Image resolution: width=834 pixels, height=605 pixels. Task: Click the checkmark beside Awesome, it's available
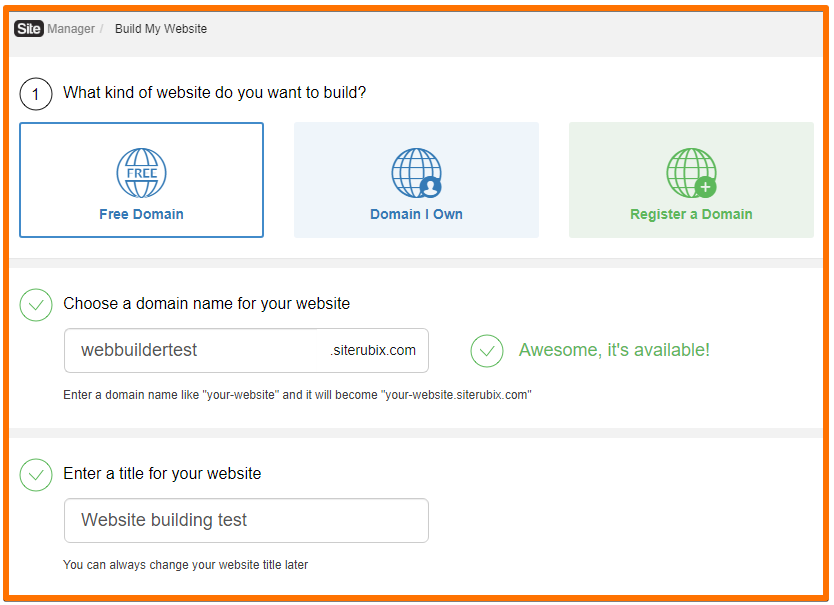pos(487,351)
